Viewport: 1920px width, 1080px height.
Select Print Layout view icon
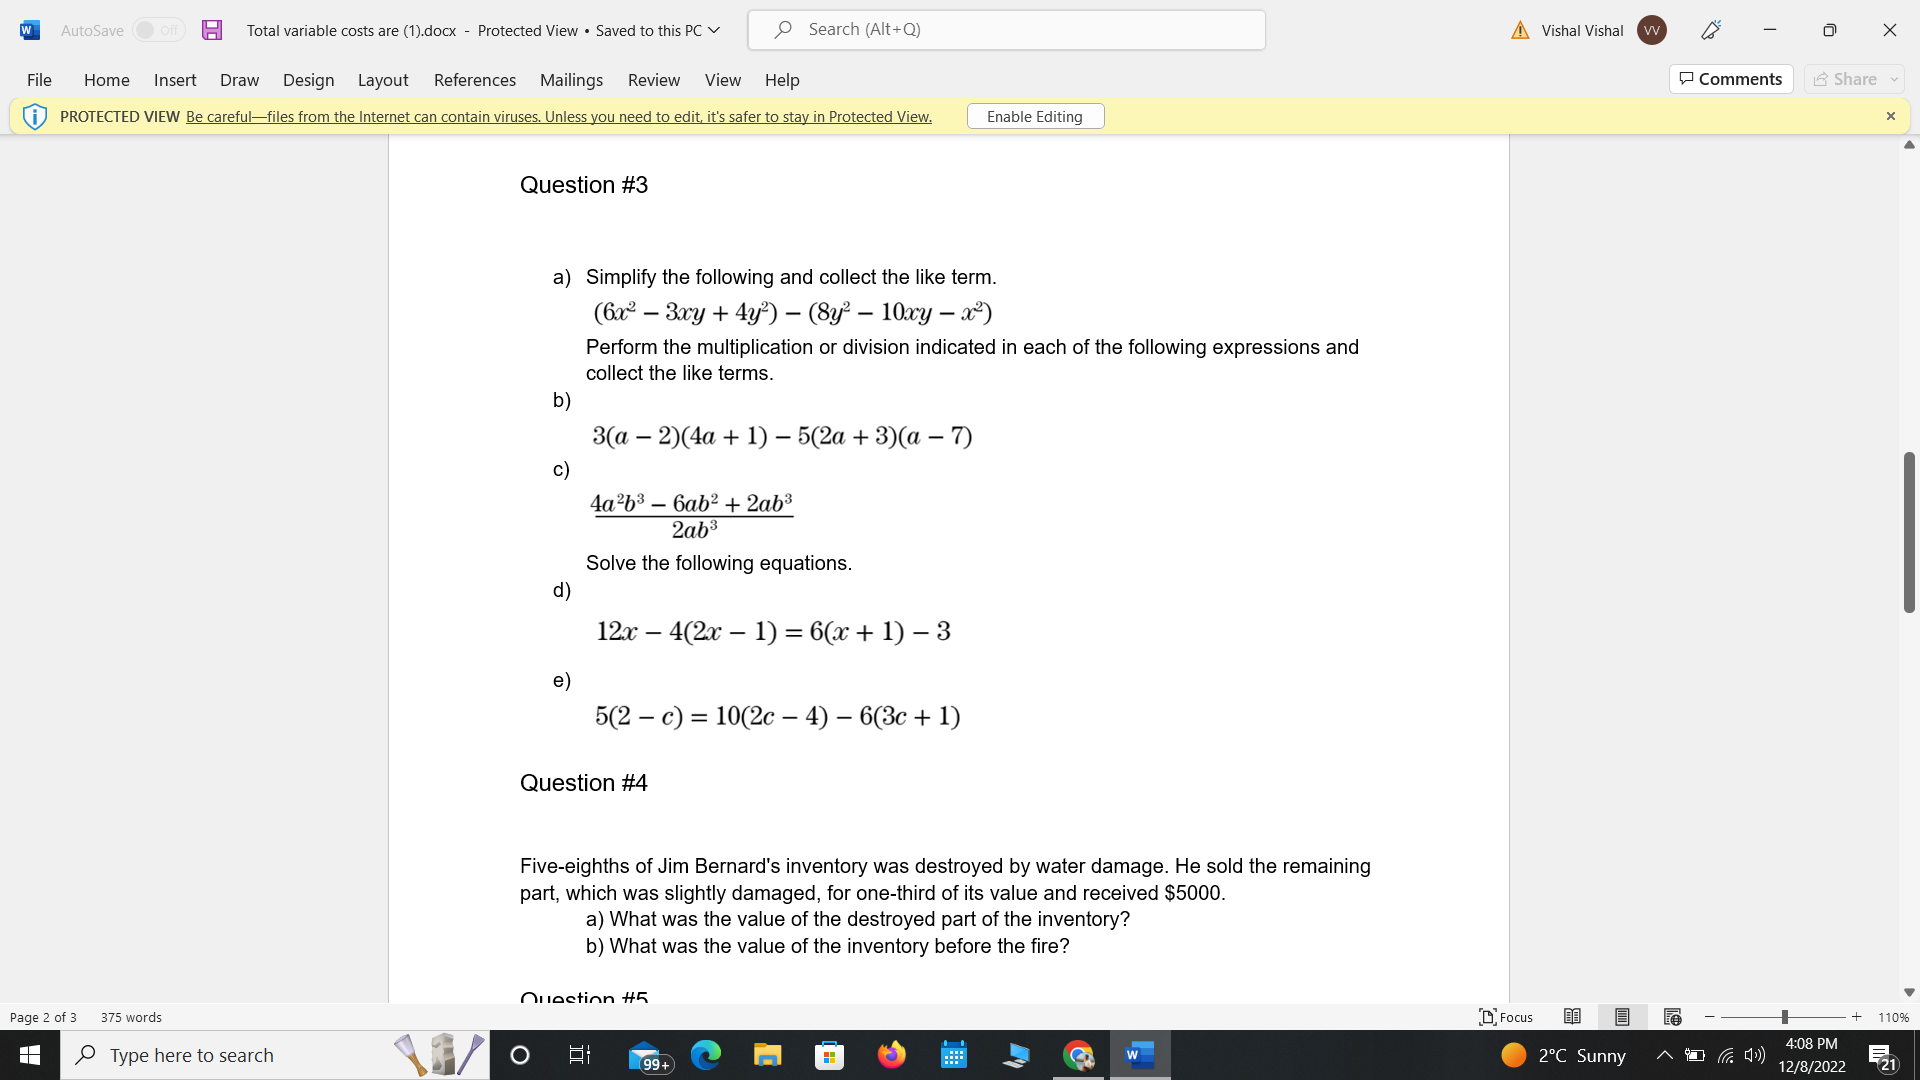pyautogui.click(x=1622, y=1017)
